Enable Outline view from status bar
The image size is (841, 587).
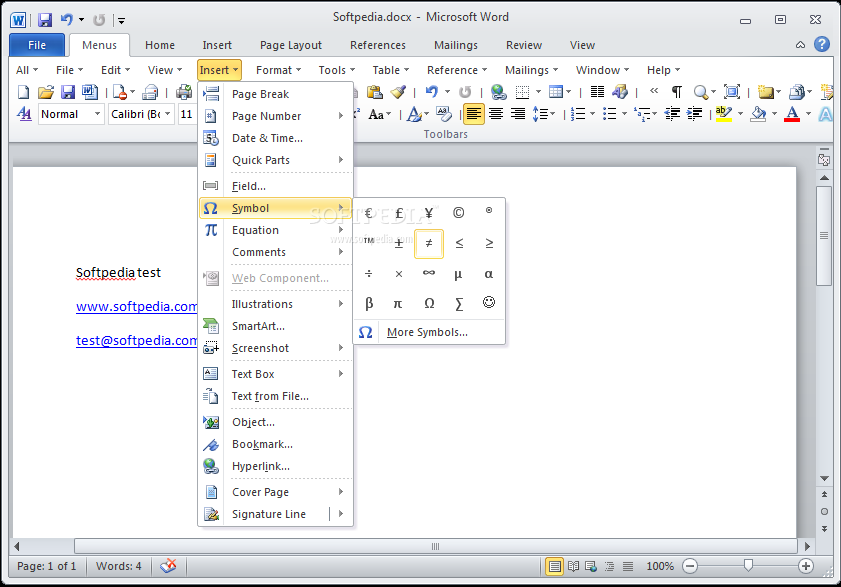pyautogui.click(x=609, y=566)
